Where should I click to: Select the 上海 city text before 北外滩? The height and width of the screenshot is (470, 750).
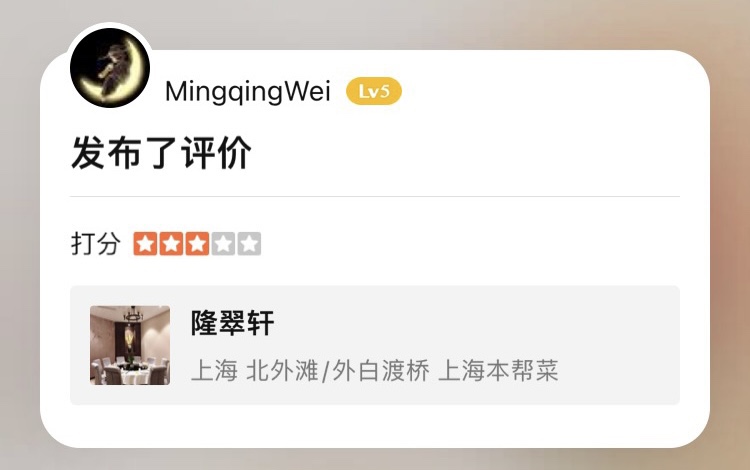pos(214,371)
